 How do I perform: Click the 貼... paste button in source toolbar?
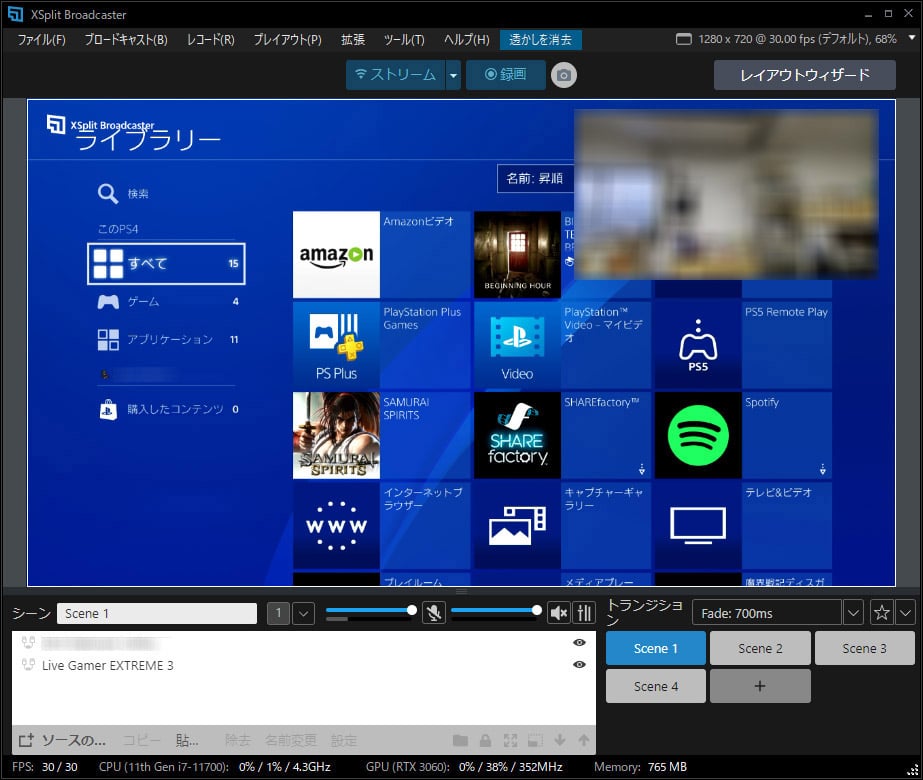point(187,741)
